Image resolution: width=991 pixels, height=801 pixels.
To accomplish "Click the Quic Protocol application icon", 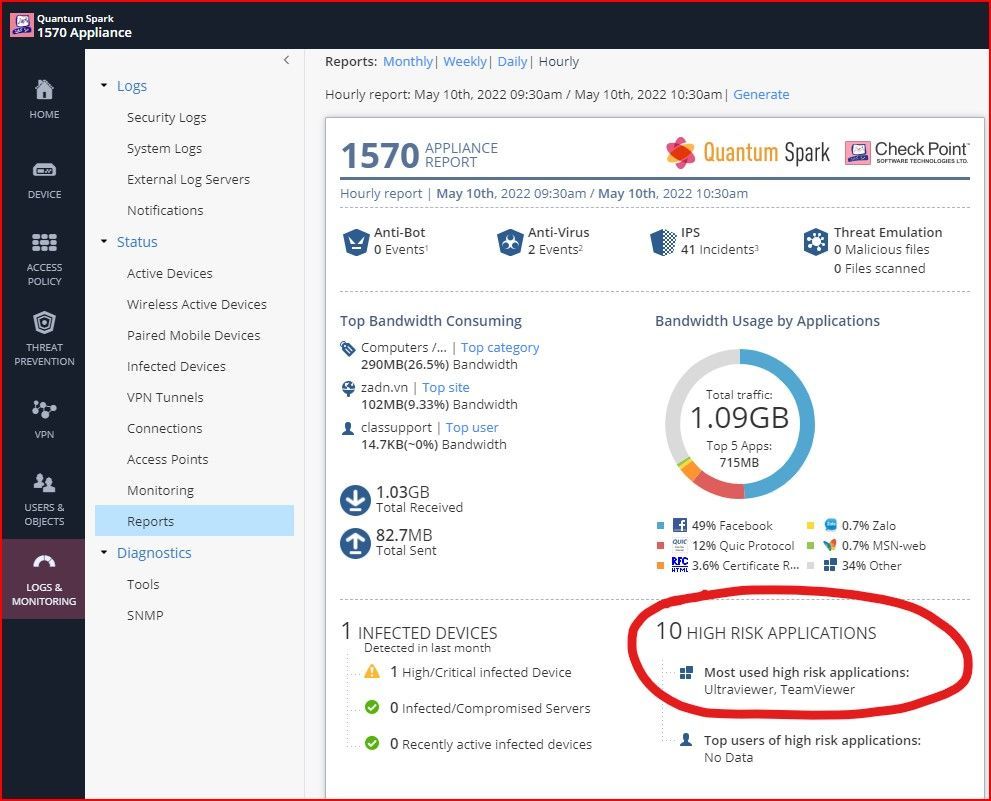I will (679, 545).
